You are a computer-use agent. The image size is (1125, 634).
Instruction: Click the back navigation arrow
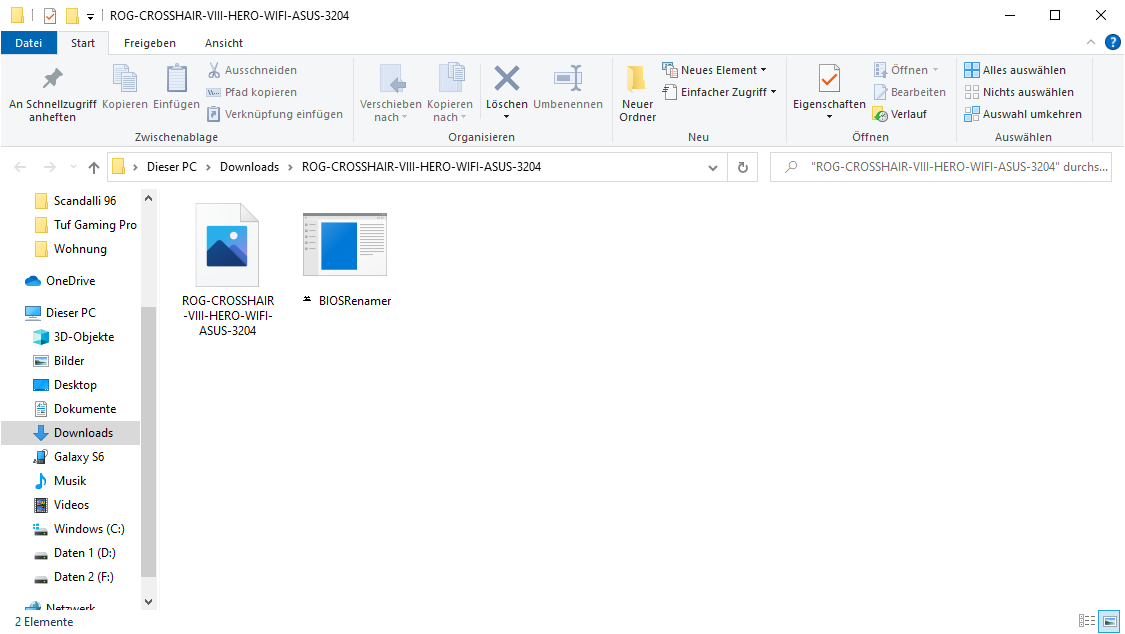(x=20, y=167)
